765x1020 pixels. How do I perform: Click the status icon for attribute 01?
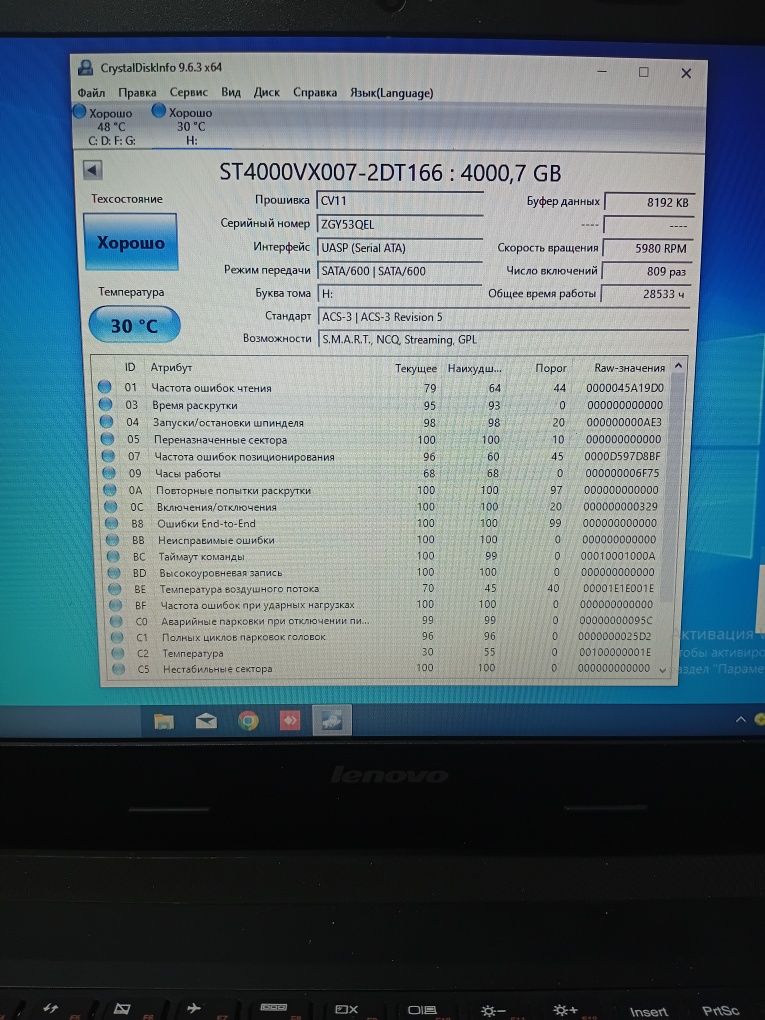tap(105, 387)
